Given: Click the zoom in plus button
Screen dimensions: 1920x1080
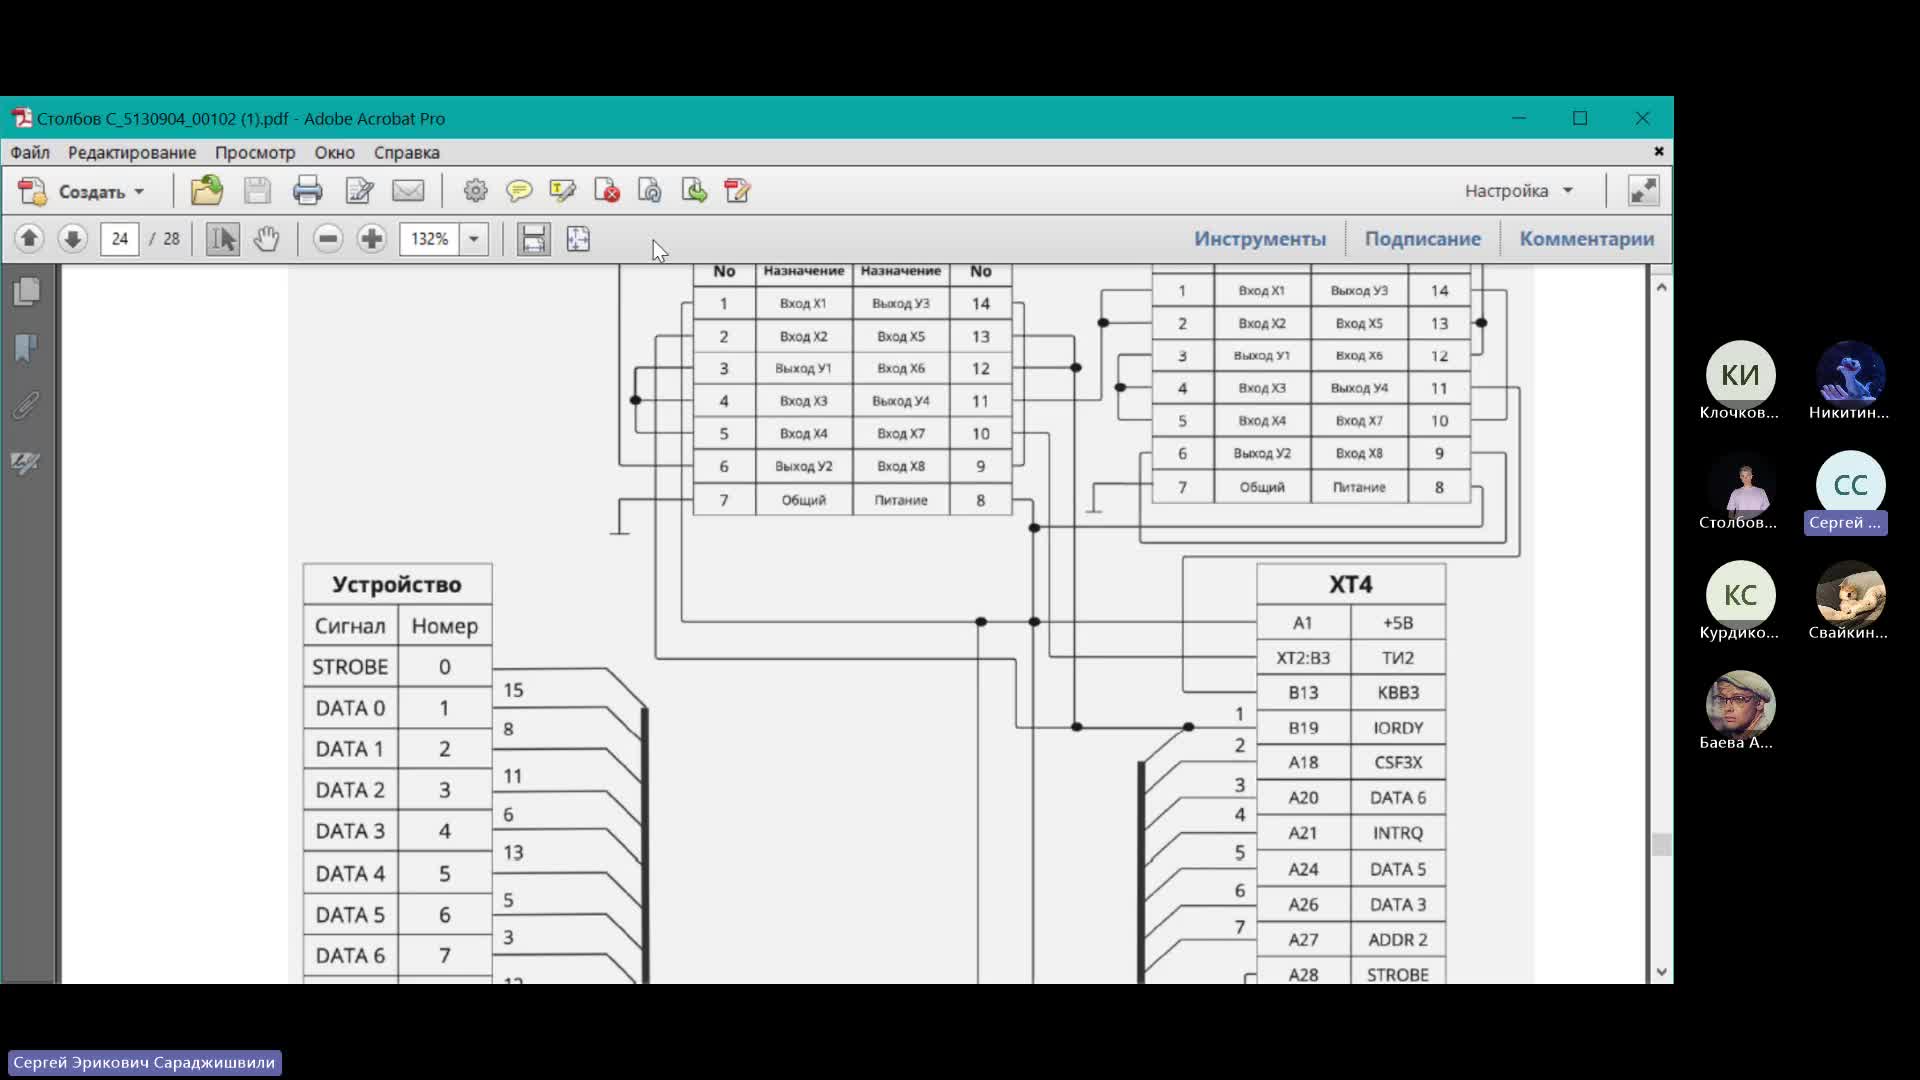Looking at the screenshot, I should [372, 238].
